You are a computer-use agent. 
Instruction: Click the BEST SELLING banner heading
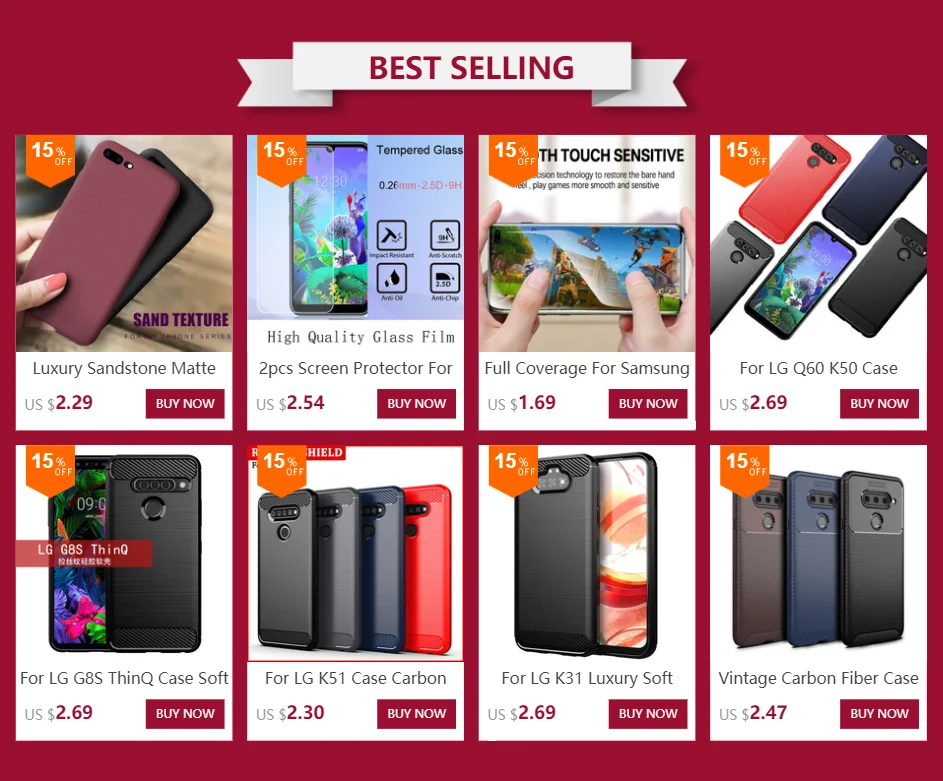(x=471, y=67)
